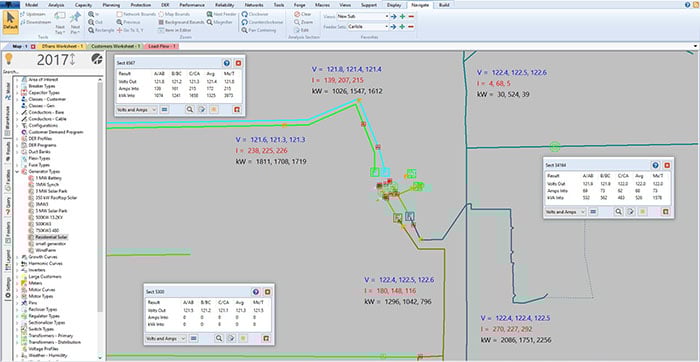Go to the New Sub view arrow

[393, 17]
